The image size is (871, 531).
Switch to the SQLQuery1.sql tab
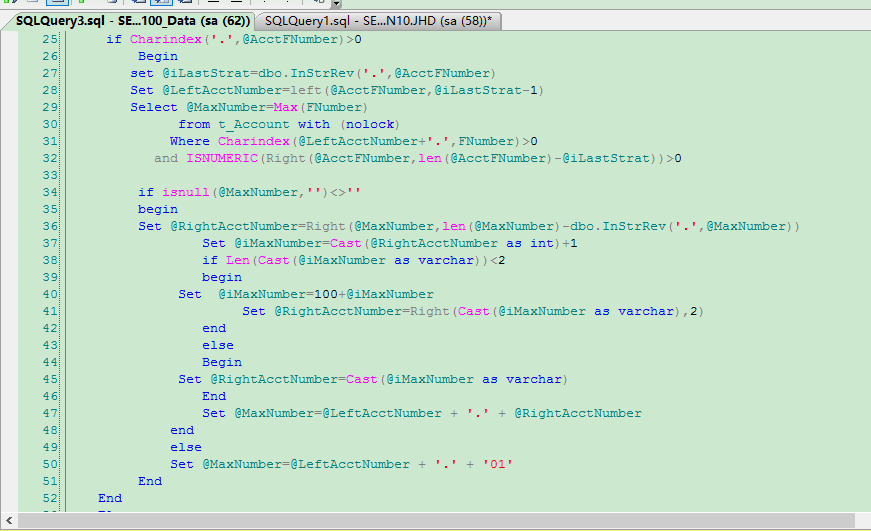pyautogui.click(x=378, y=21)
